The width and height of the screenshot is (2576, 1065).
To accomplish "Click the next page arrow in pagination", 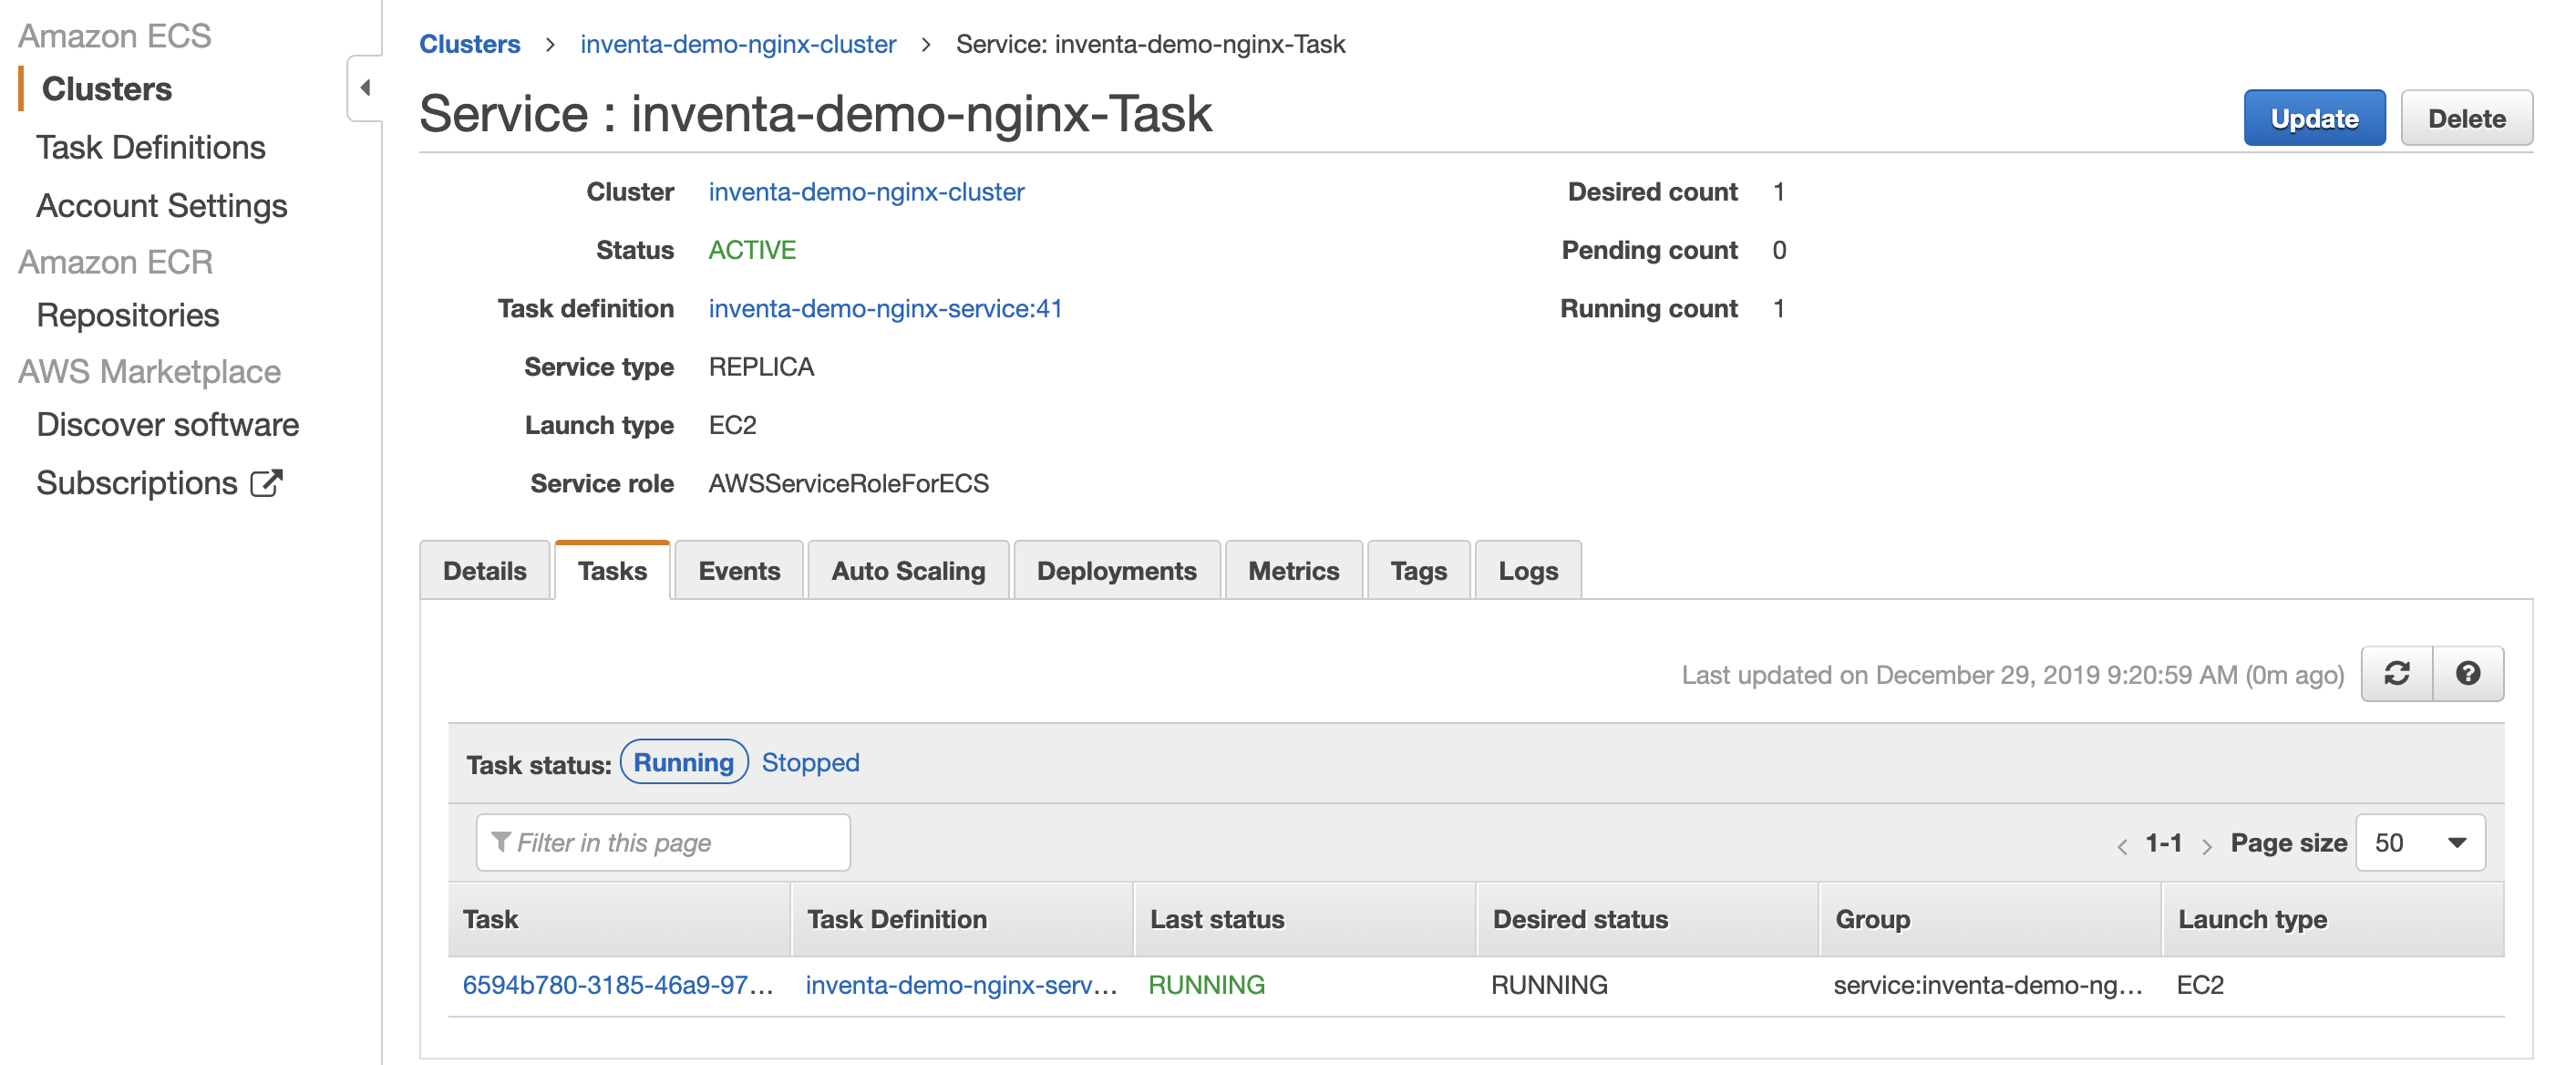I will click(2206, 845).
